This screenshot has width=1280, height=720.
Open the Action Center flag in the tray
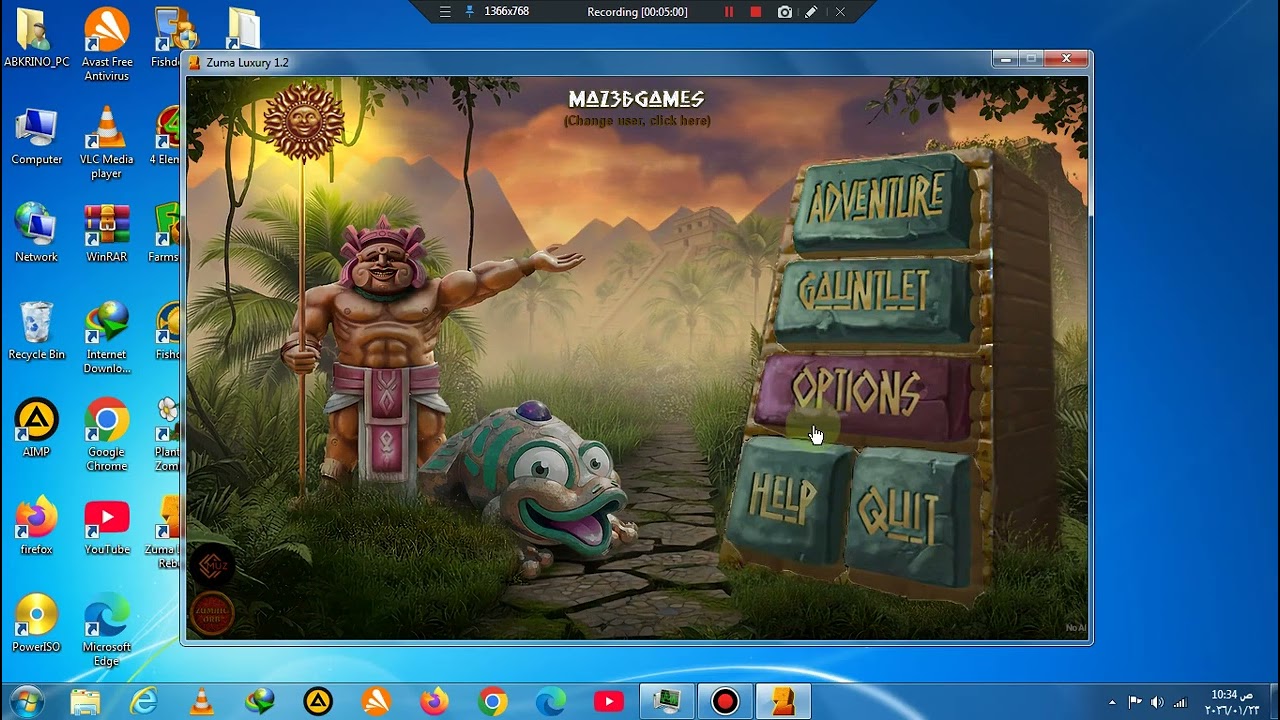(x=1135, y=702)
